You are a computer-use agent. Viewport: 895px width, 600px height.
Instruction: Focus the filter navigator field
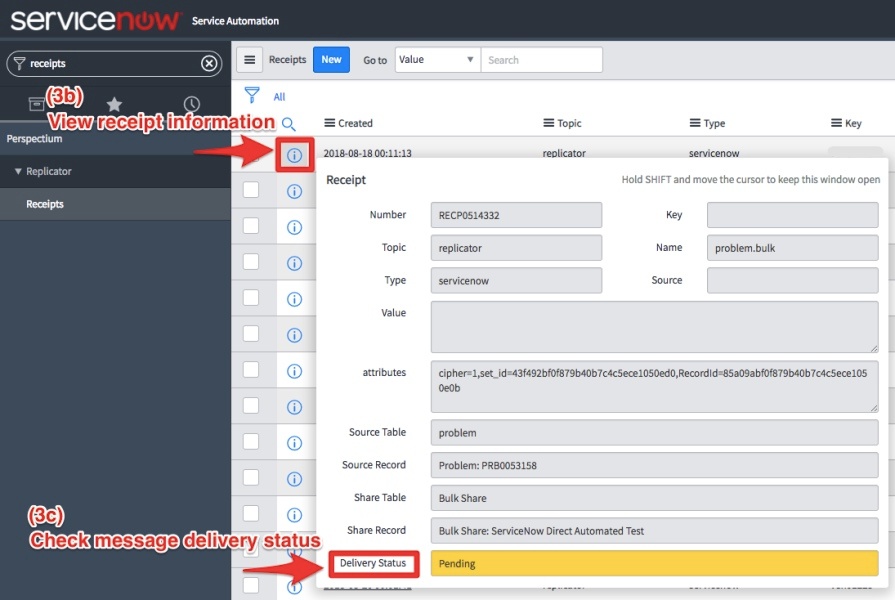[x=114, y=63]
